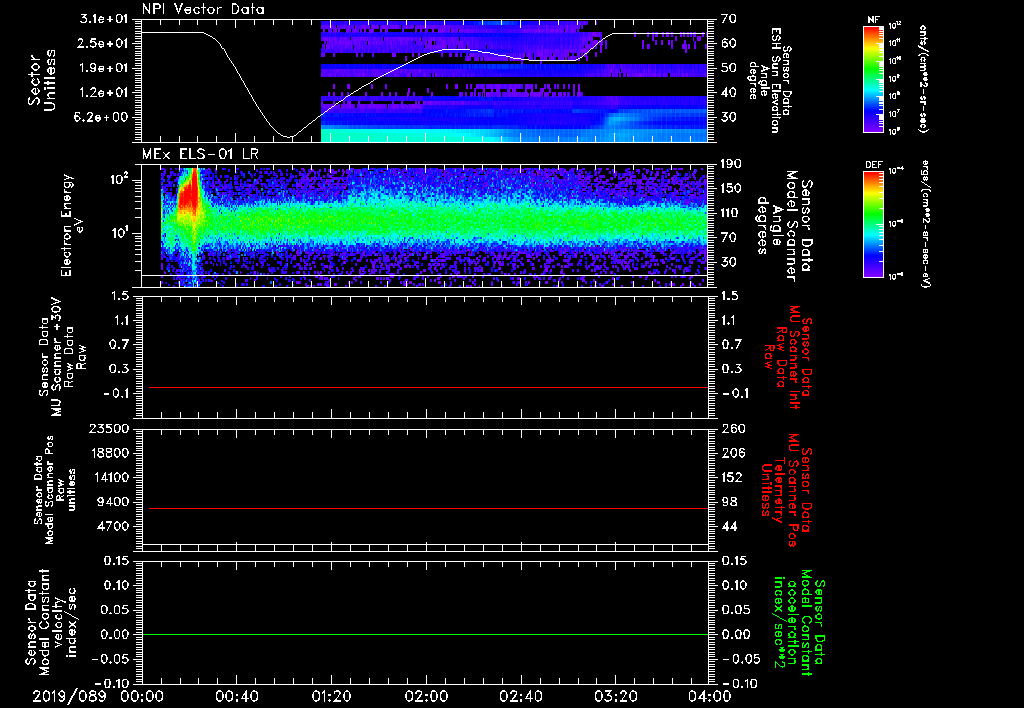Click the red high-flux burst in ELS spectrogram
The width and height of the screenshot is (1024, 708).
pyautogui.click(x=189, y=196)
